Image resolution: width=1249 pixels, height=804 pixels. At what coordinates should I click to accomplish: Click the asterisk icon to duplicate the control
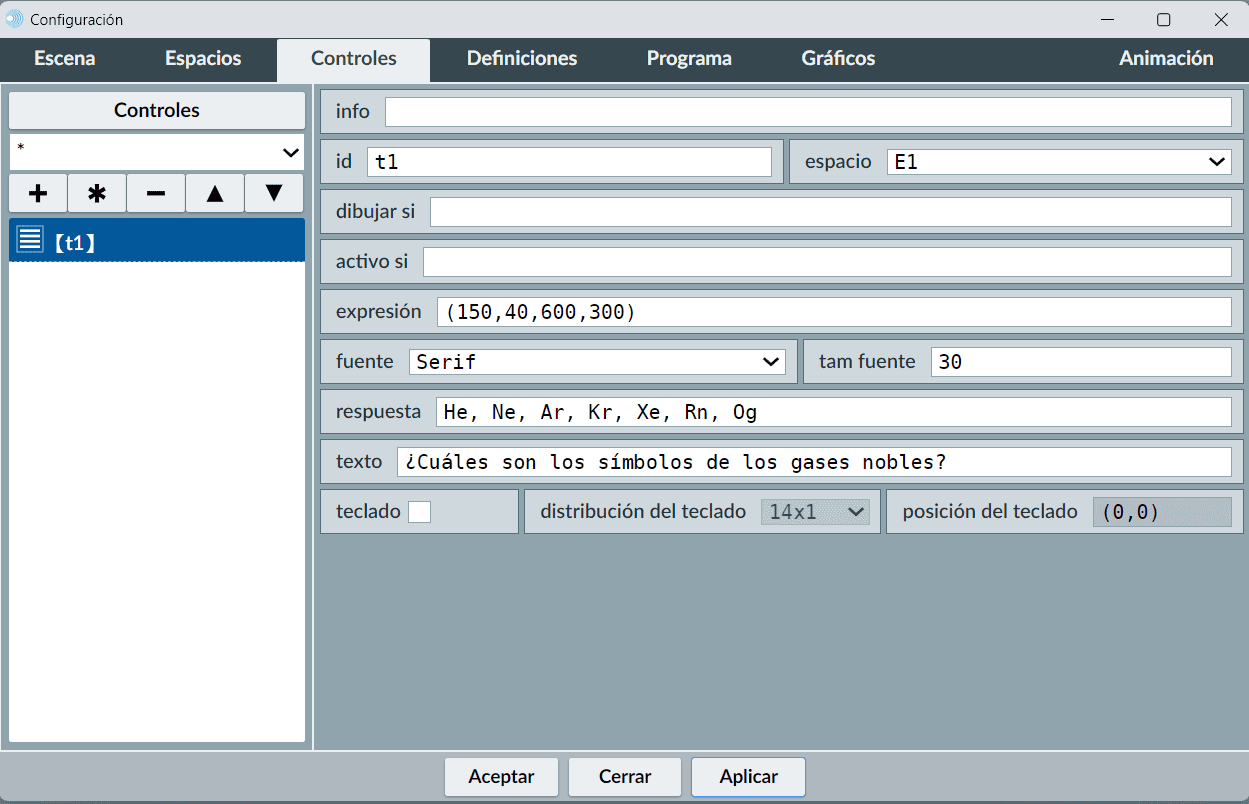97,193
